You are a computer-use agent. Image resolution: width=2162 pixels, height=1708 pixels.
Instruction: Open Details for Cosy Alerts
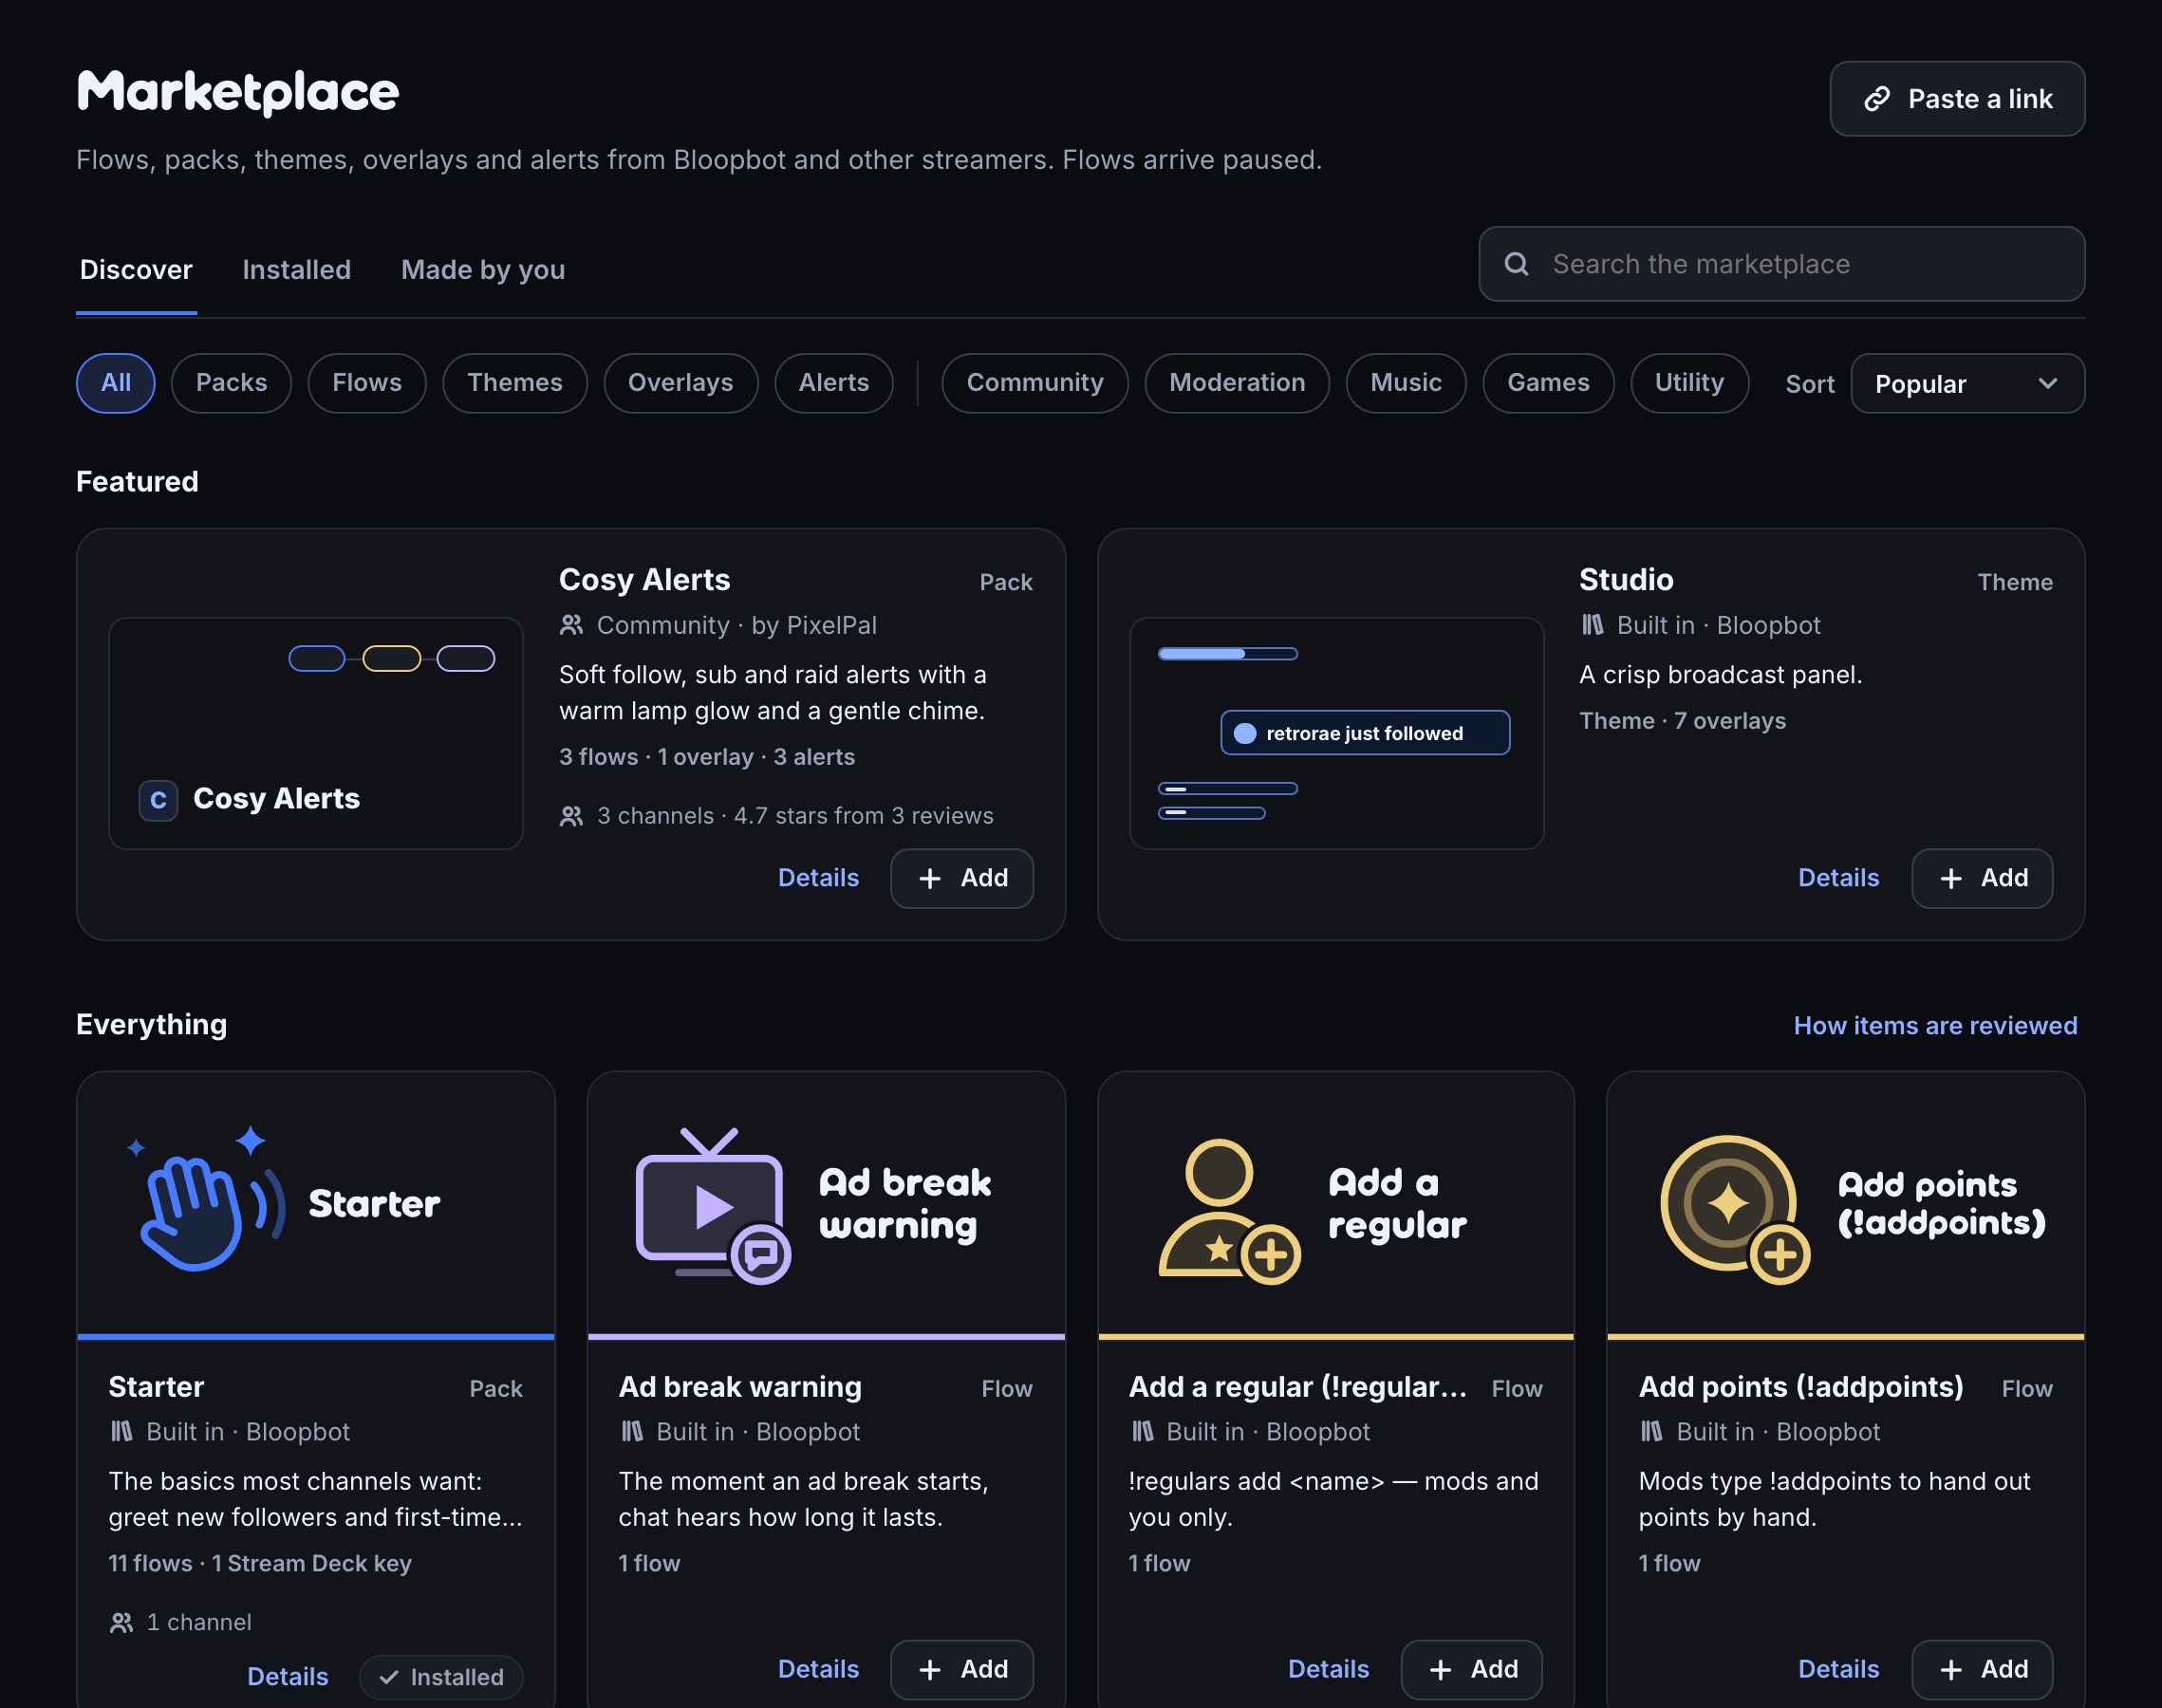pos(818,878)
